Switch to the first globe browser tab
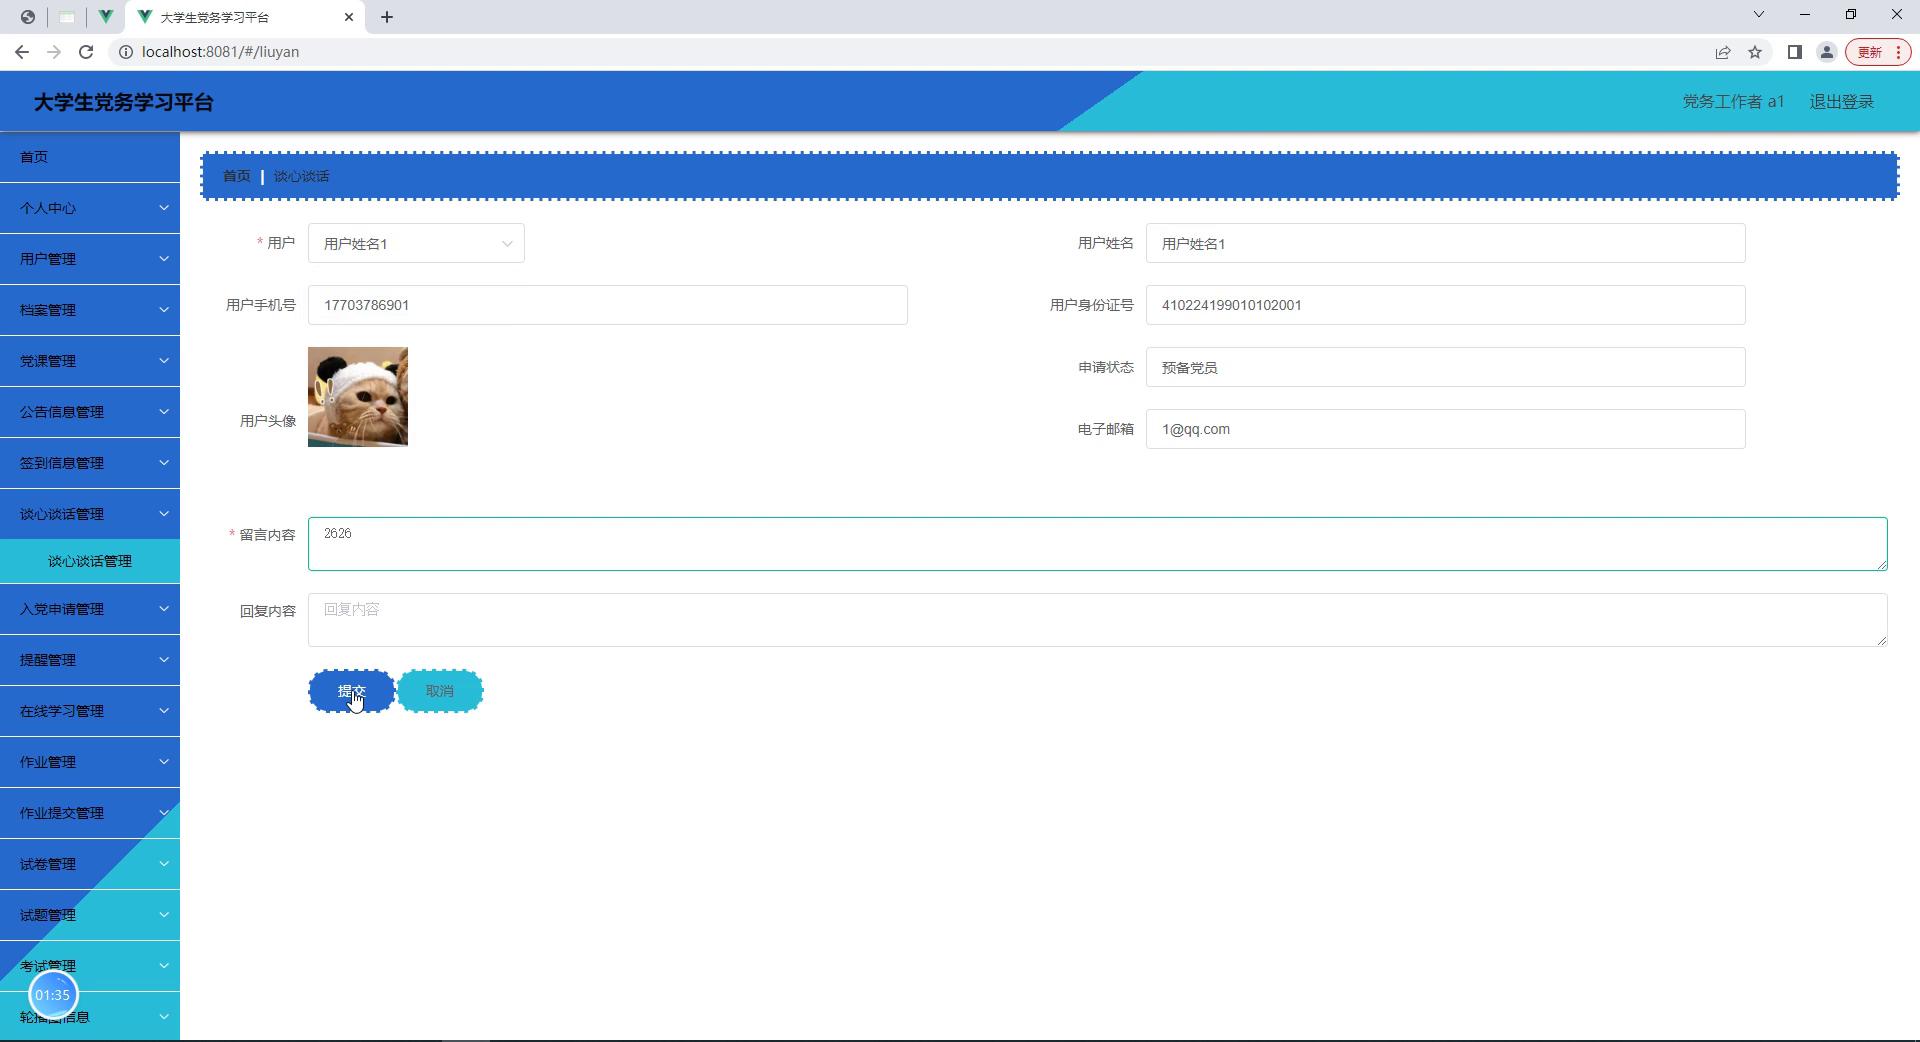 point(27,17)
